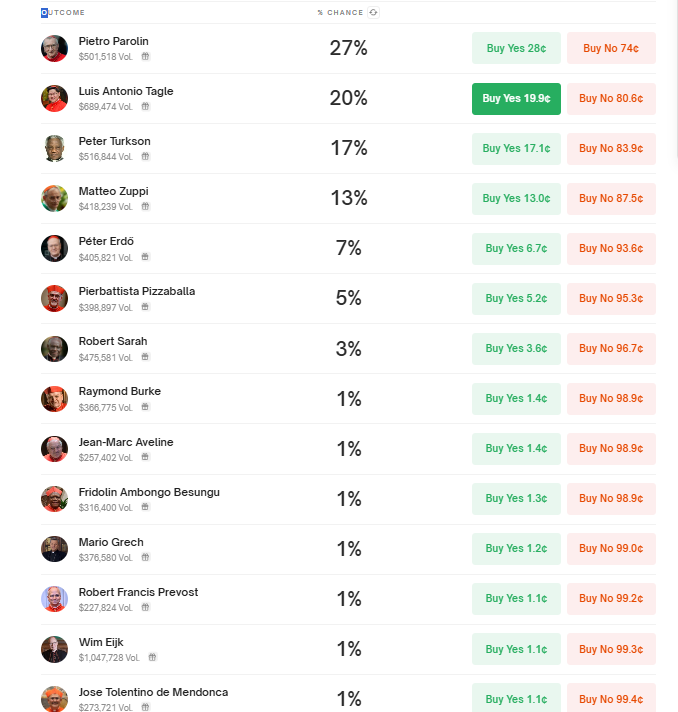The width and height of the screenshot is (678, 712).
Task: Open Pietro Parolin's avatar photo
Action: click(x=54, y=49)
